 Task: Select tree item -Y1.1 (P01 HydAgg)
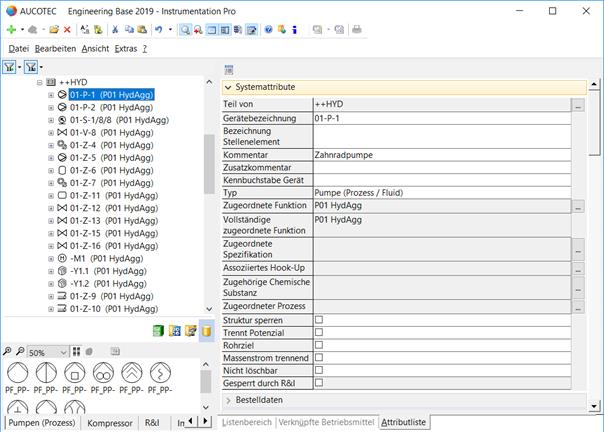coord(108,271)
